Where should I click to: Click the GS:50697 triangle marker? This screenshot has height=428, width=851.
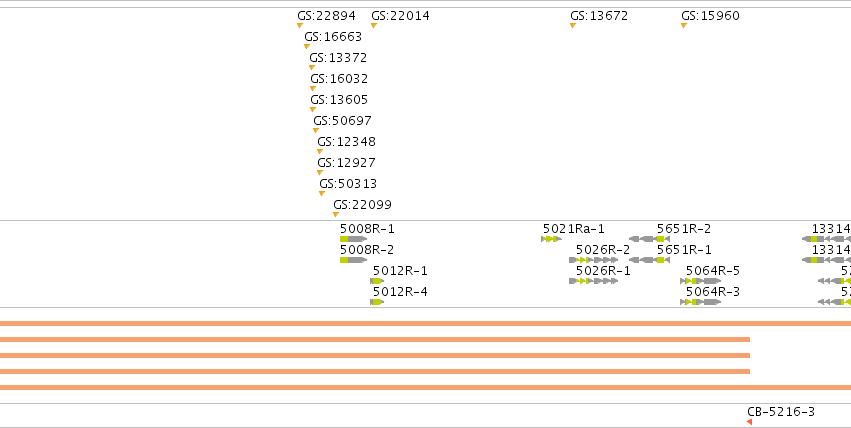pyautogui.click(x=315, y=131)
